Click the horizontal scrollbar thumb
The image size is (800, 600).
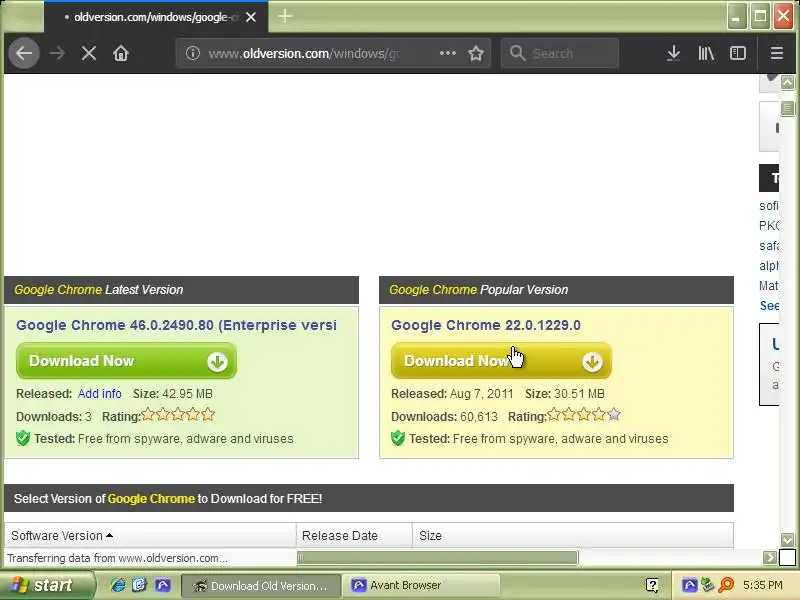coord(438,558)
